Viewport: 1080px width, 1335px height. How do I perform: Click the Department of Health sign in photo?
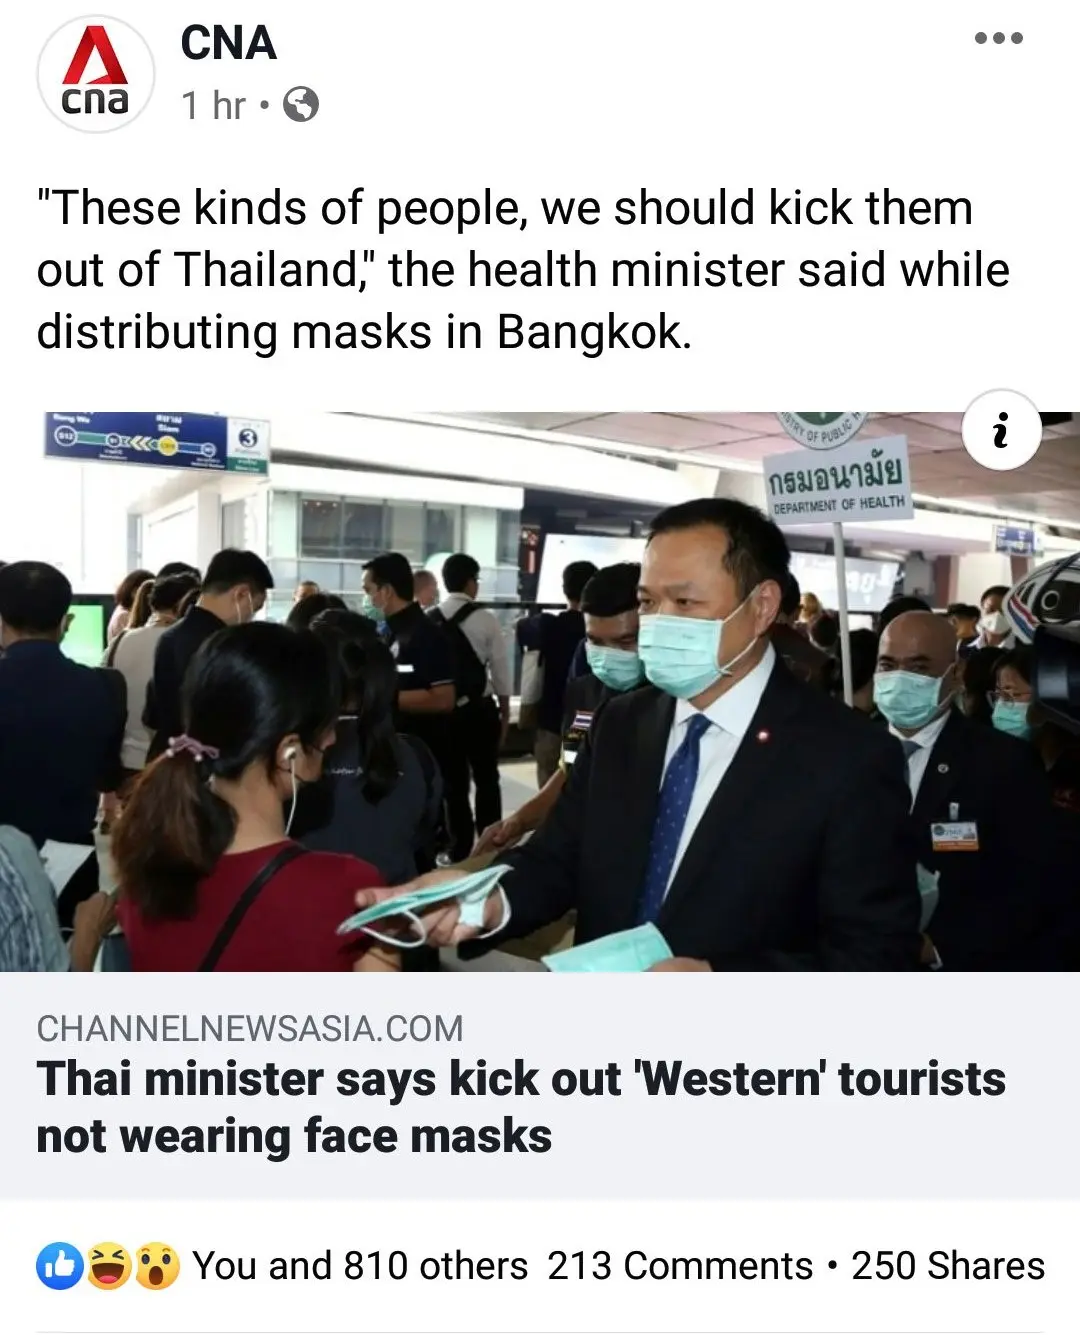click(838, 479)
